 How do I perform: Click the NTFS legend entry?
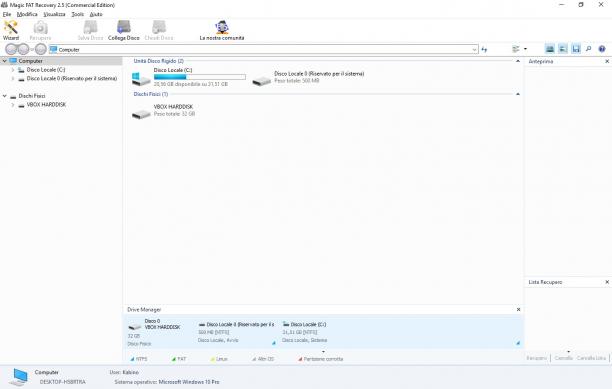[x=139, y=359]
